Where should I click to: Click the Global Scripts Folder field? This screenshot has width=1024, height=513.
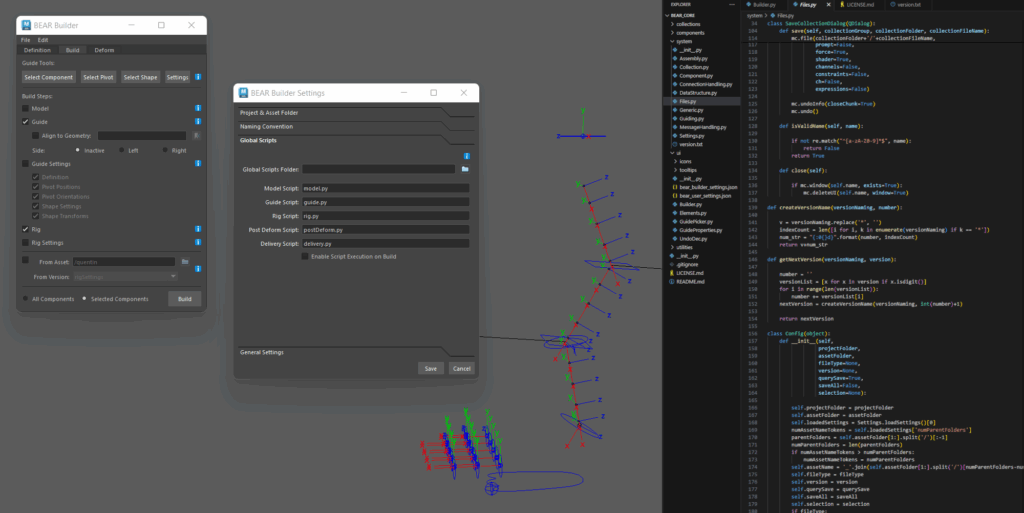click(379, 169)
